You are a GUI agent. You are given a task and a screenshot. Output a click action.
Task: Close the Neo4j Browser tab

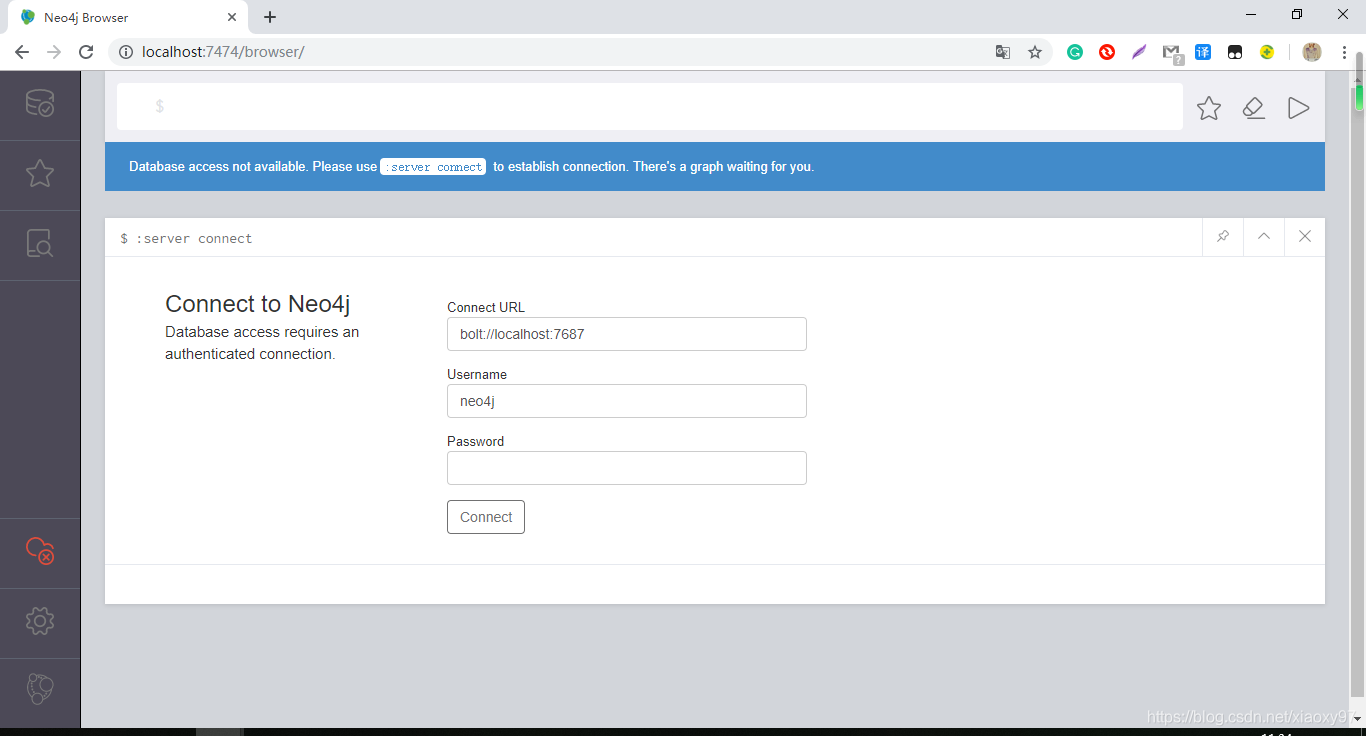tap(232, 17)
